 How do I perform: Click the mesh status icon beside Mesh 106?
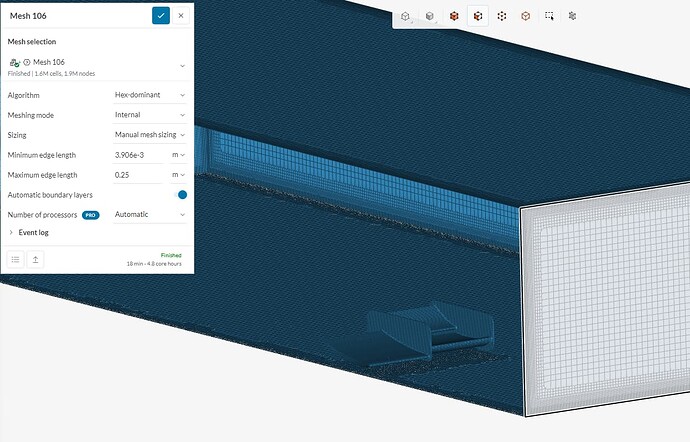(x=15, y=63)
